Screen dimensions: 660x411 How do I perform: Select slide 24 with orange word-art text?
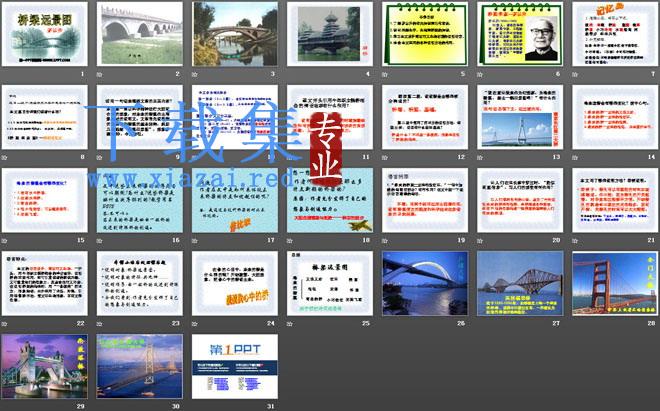235,283
